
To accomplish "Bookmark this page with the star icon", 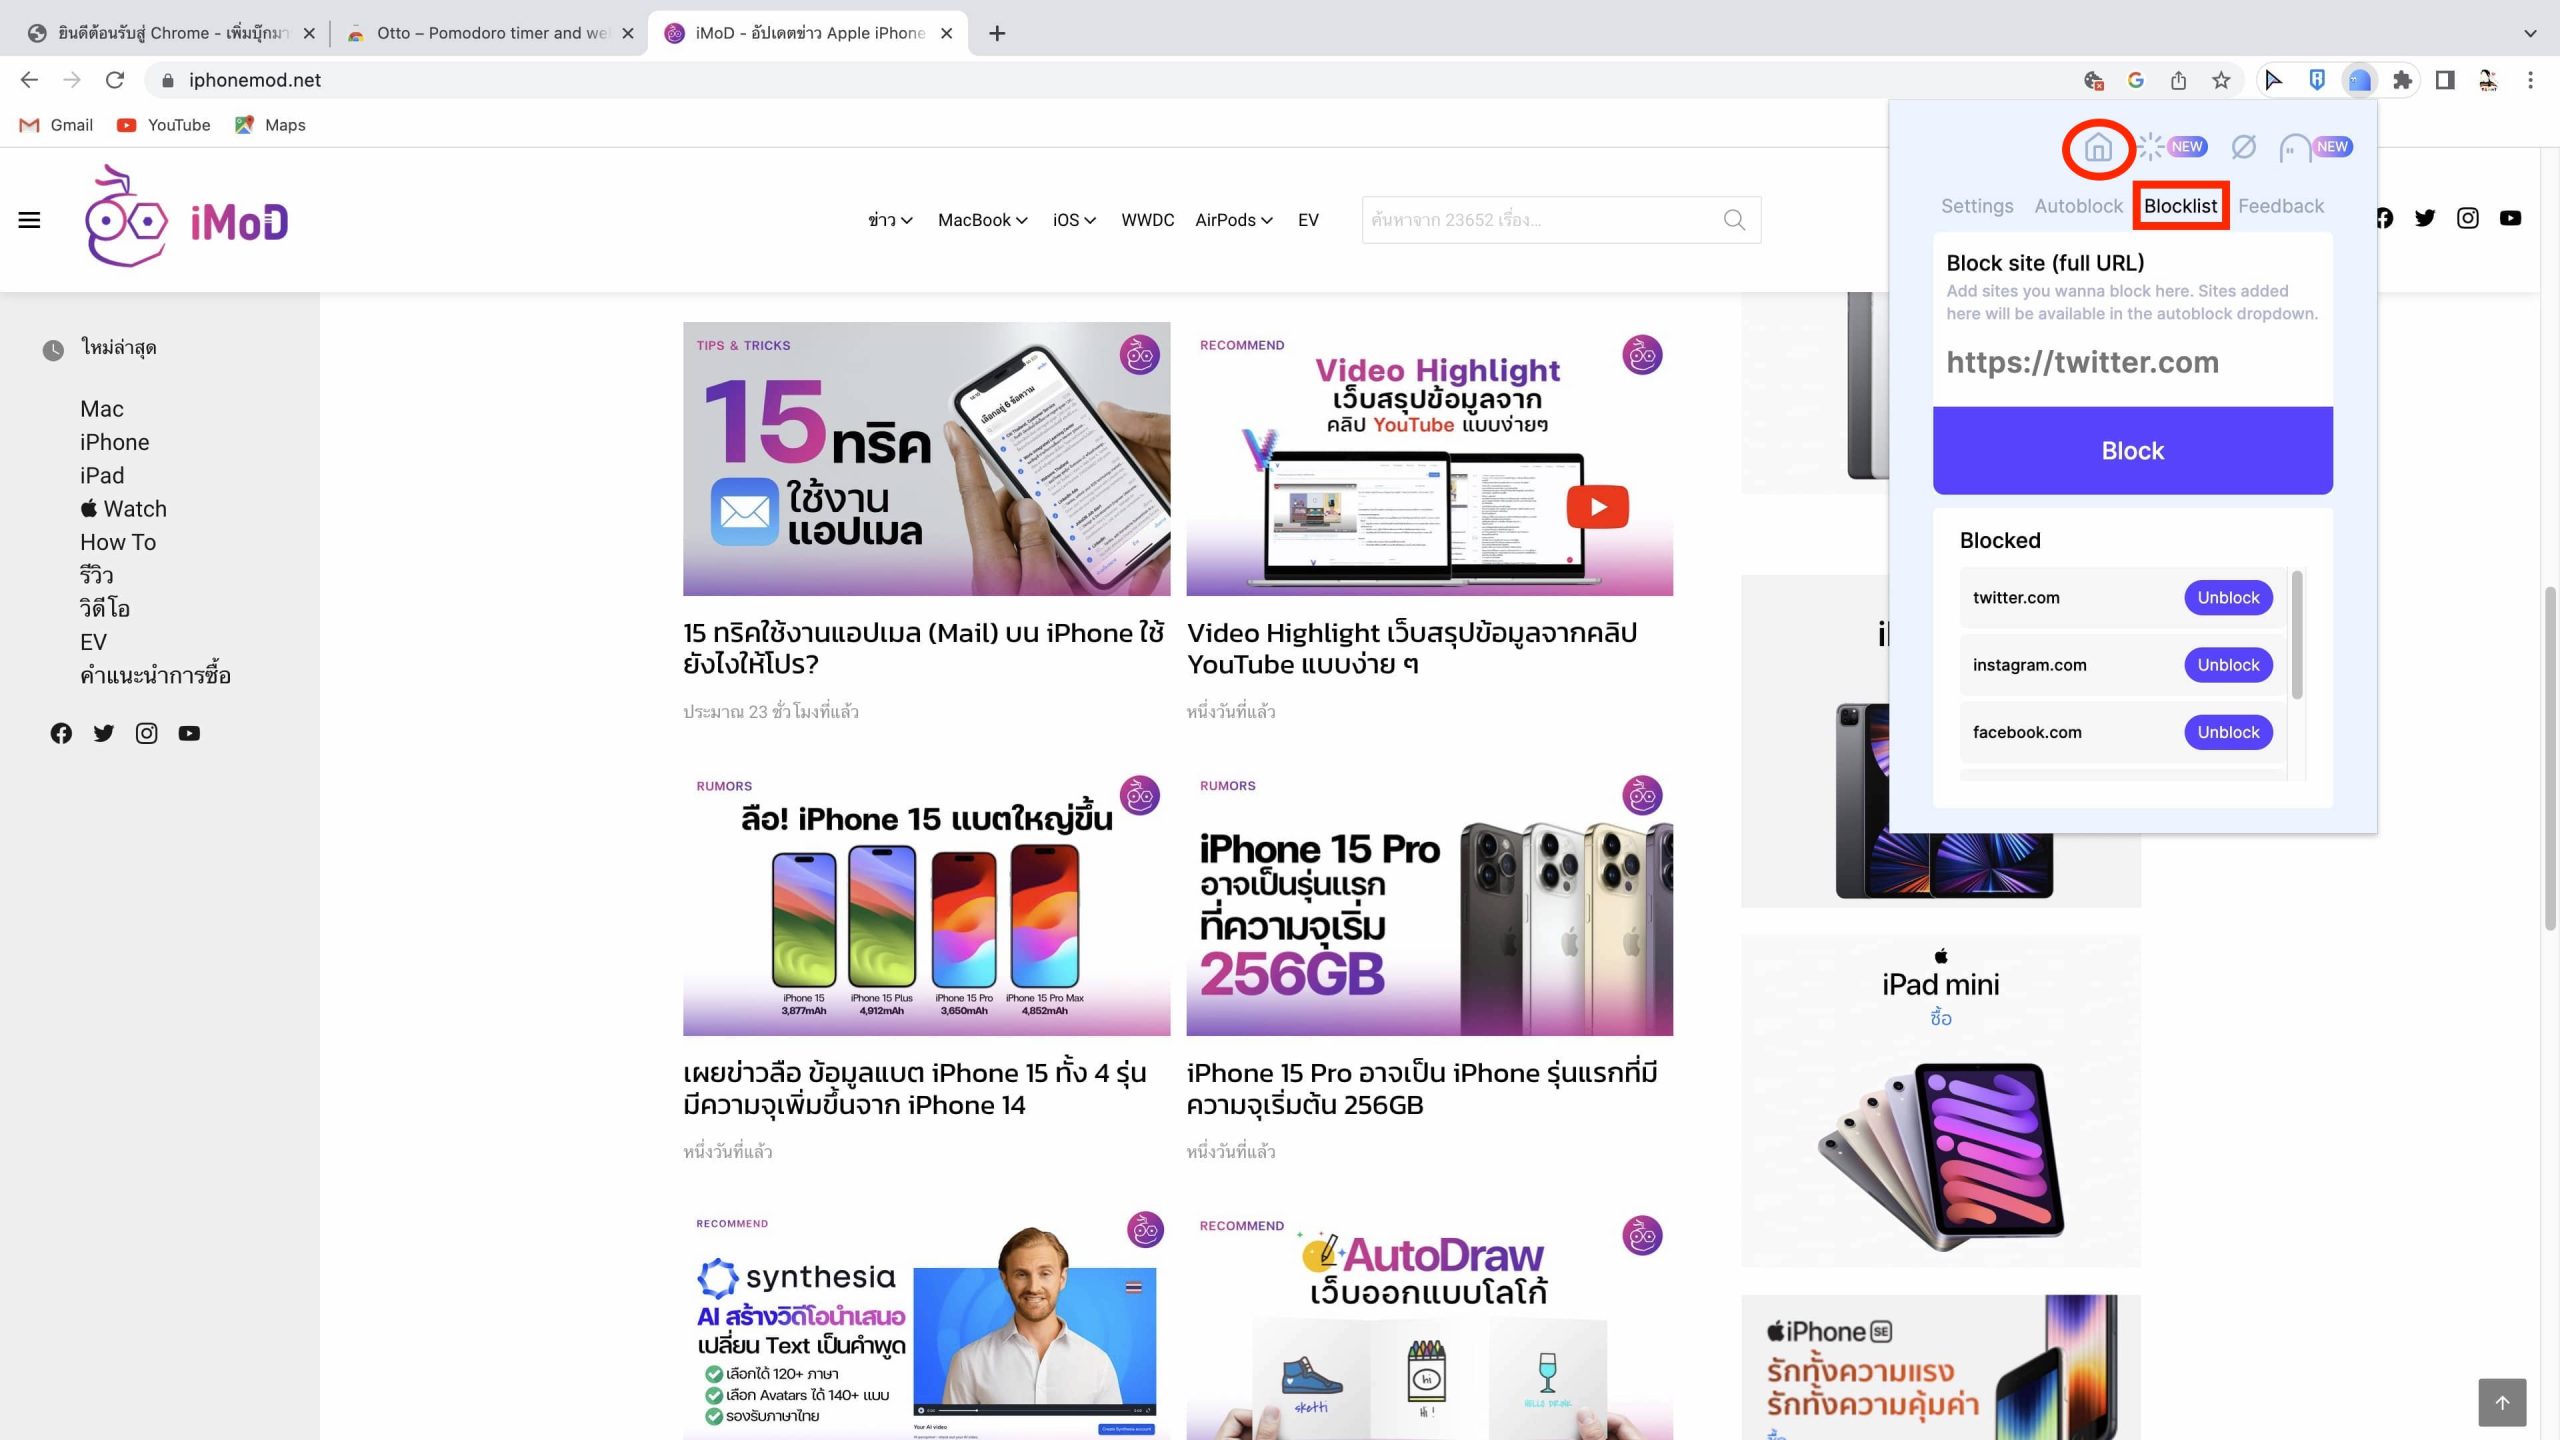I will 2221,80.
